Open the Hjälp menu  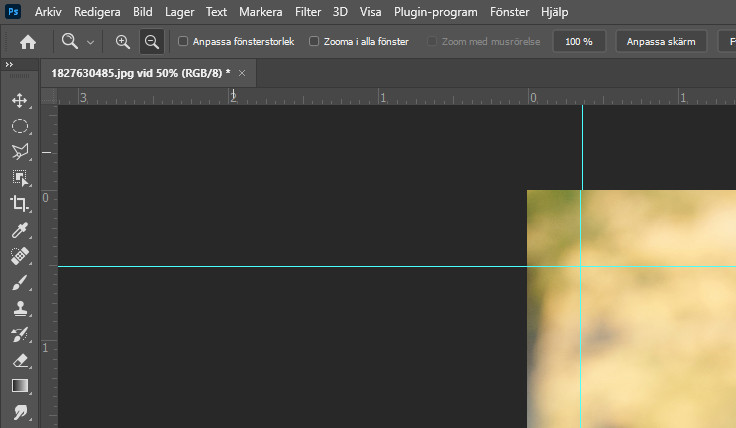point(554,12)
